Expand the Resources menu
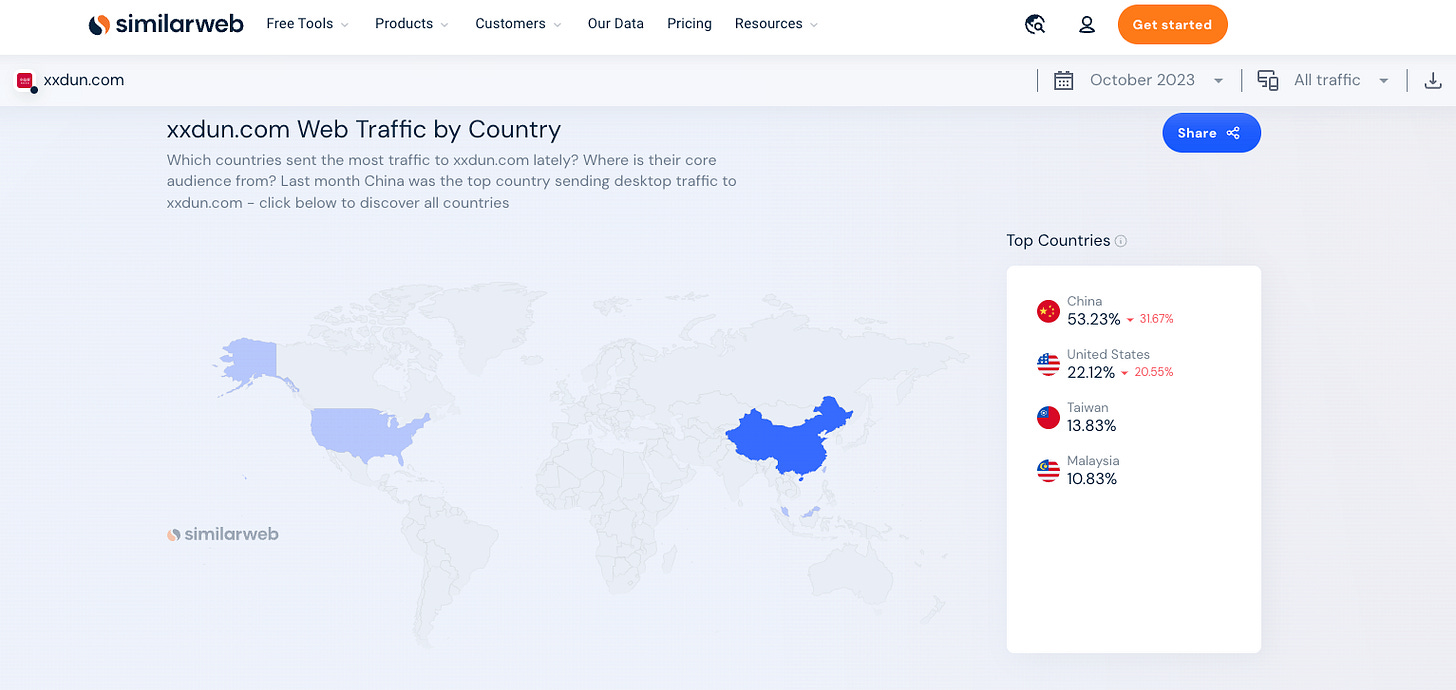This screenshot has width=1456, height=690. click(777, 24)
